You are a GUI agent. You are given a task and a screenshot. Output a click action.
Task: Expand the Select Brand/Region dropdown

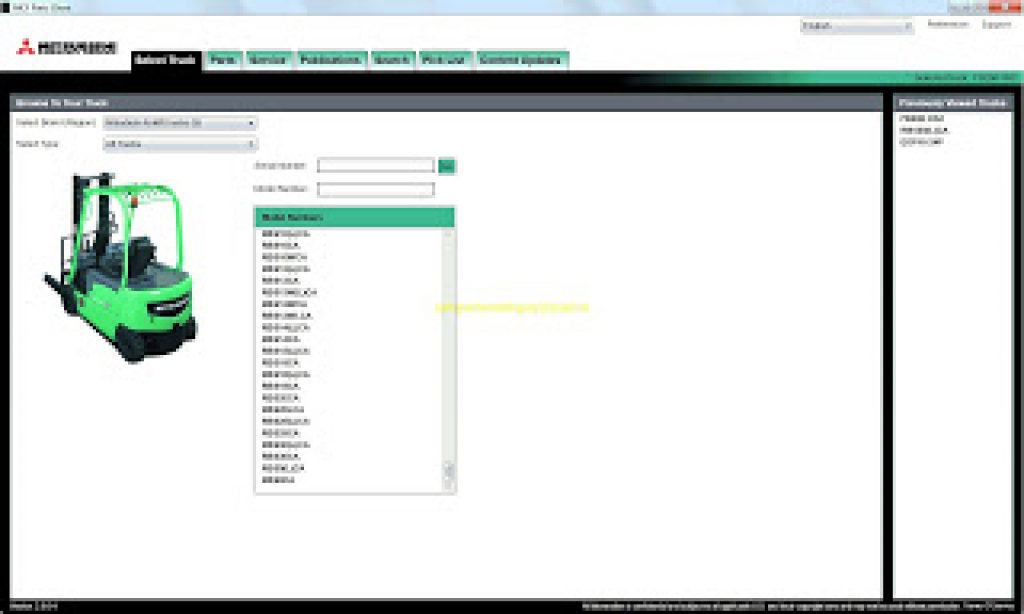point(180,123)
